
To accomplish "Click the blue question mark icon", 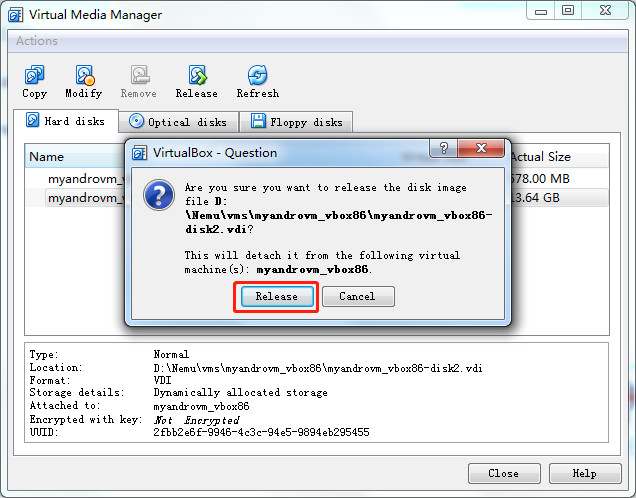I will point(159,195).
